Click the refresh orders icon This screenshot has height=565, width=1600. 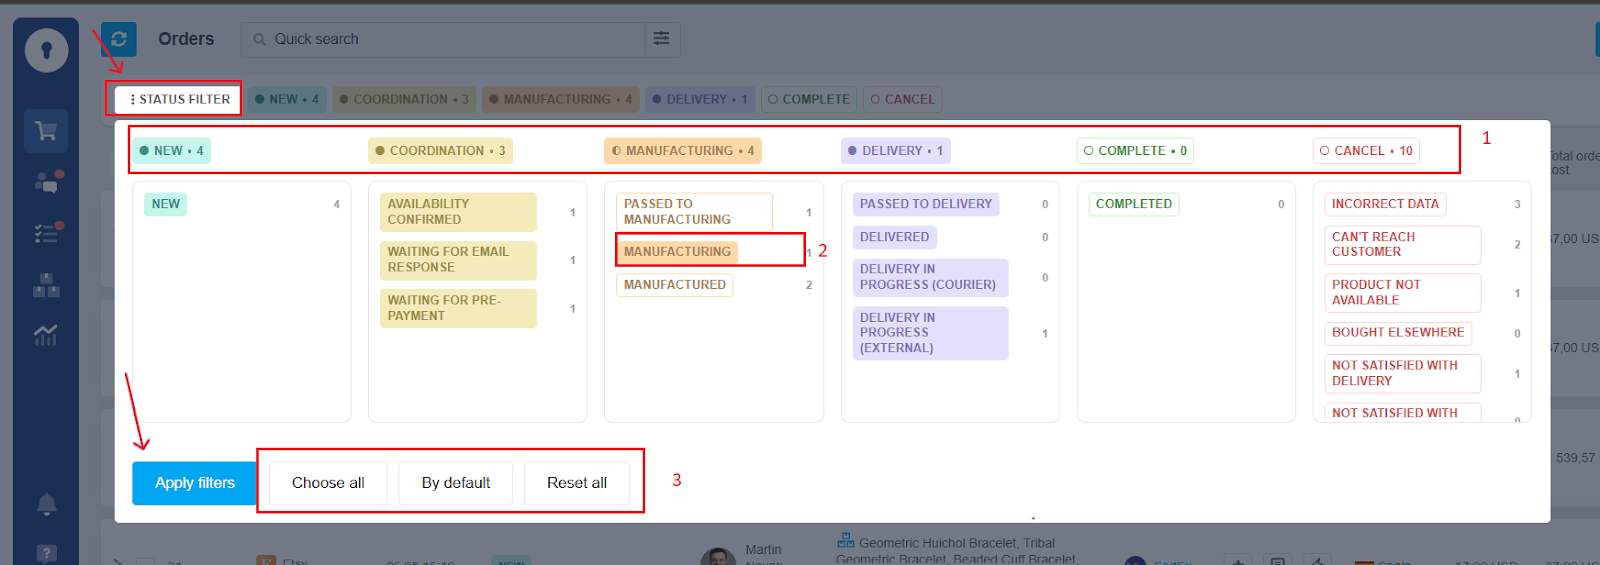coord(119,39)
